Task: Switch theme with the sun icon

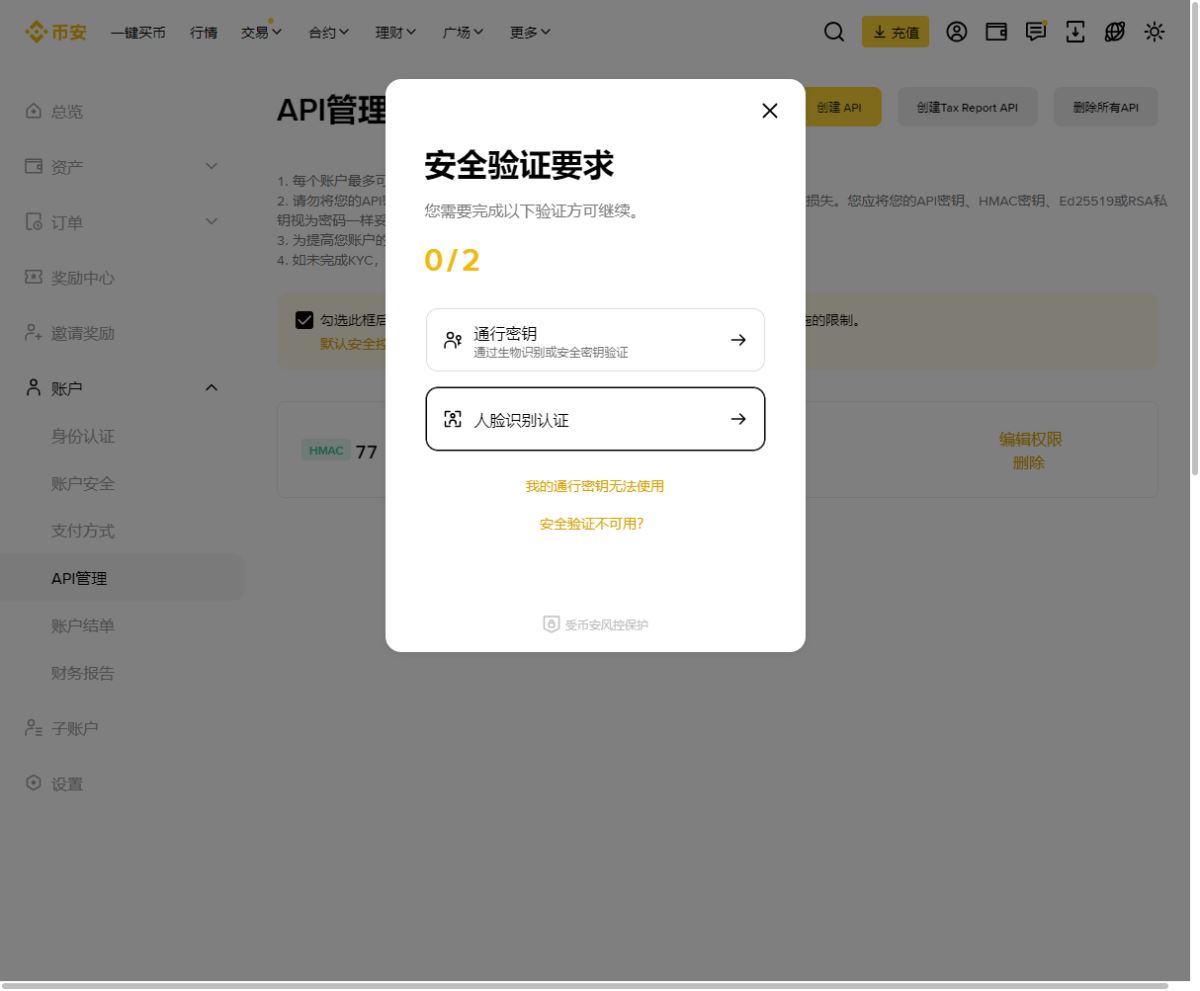Action: click(x=1154, y=32)
